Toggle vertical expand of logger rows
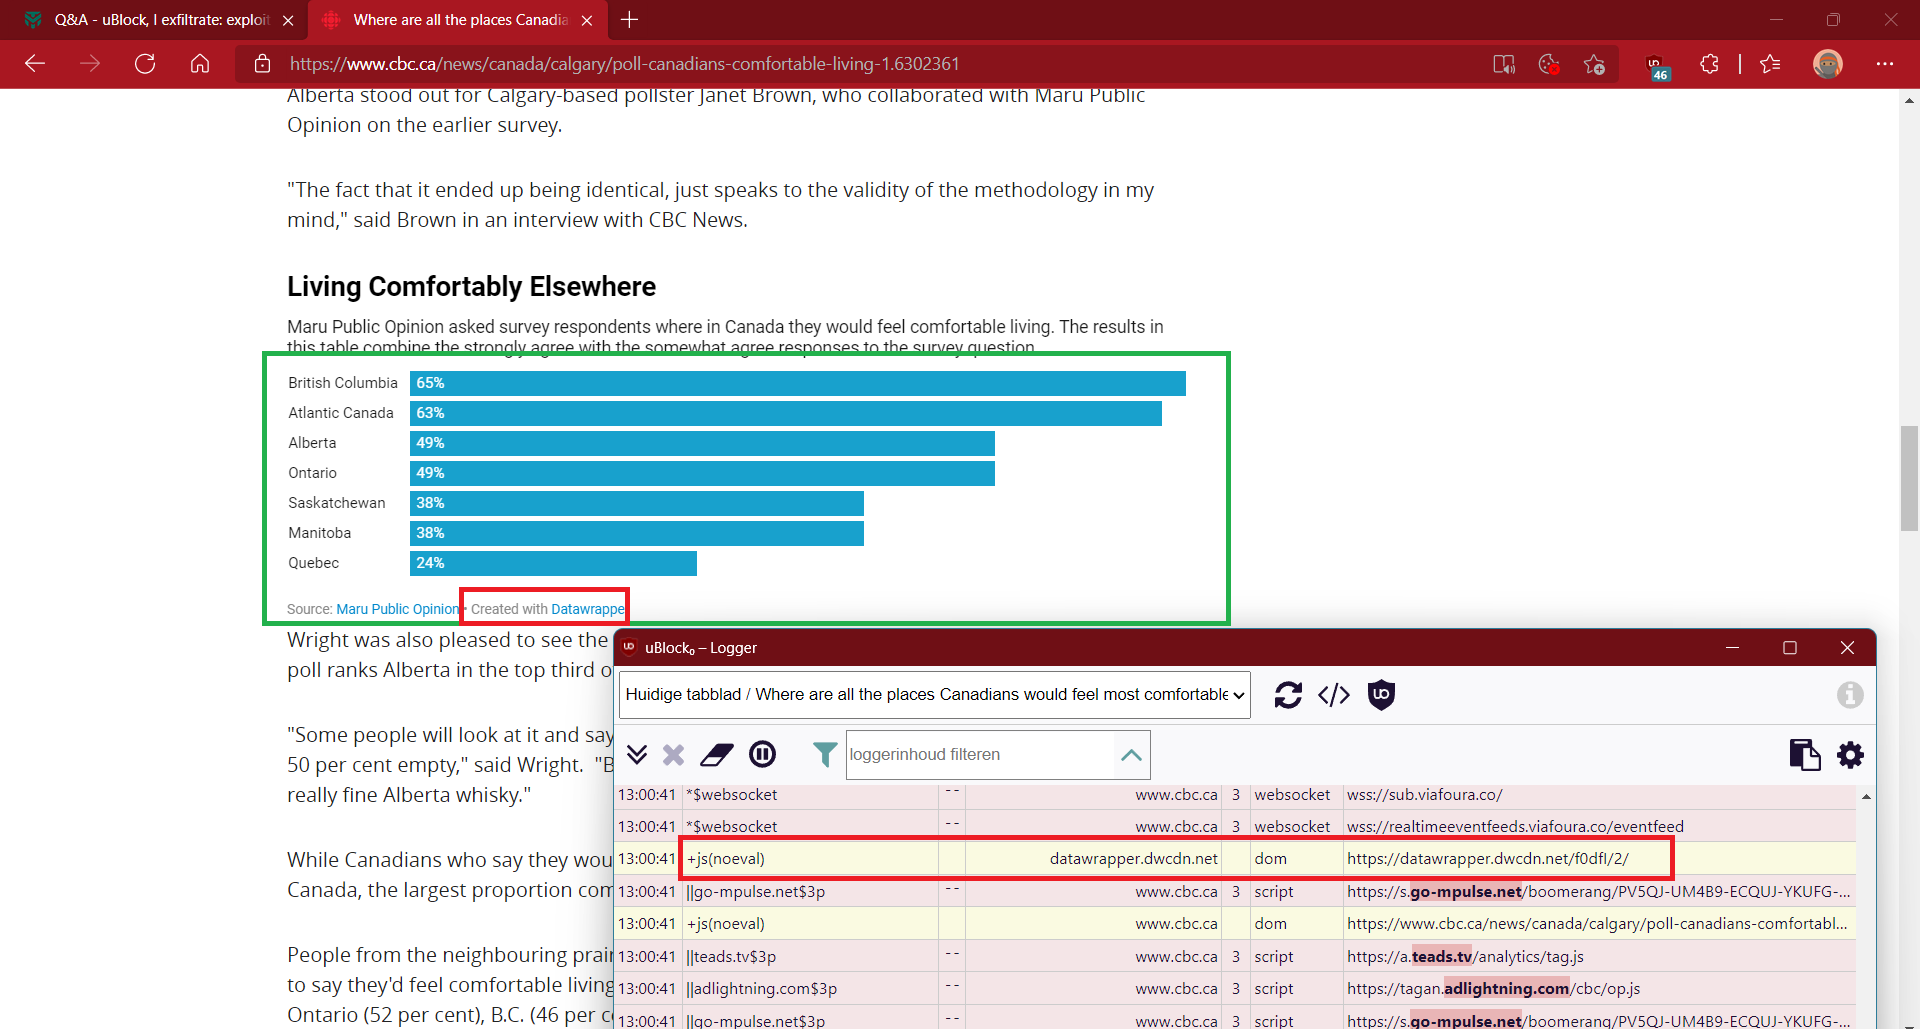This screenshot has height=1029, width=1920. (637, 754)
